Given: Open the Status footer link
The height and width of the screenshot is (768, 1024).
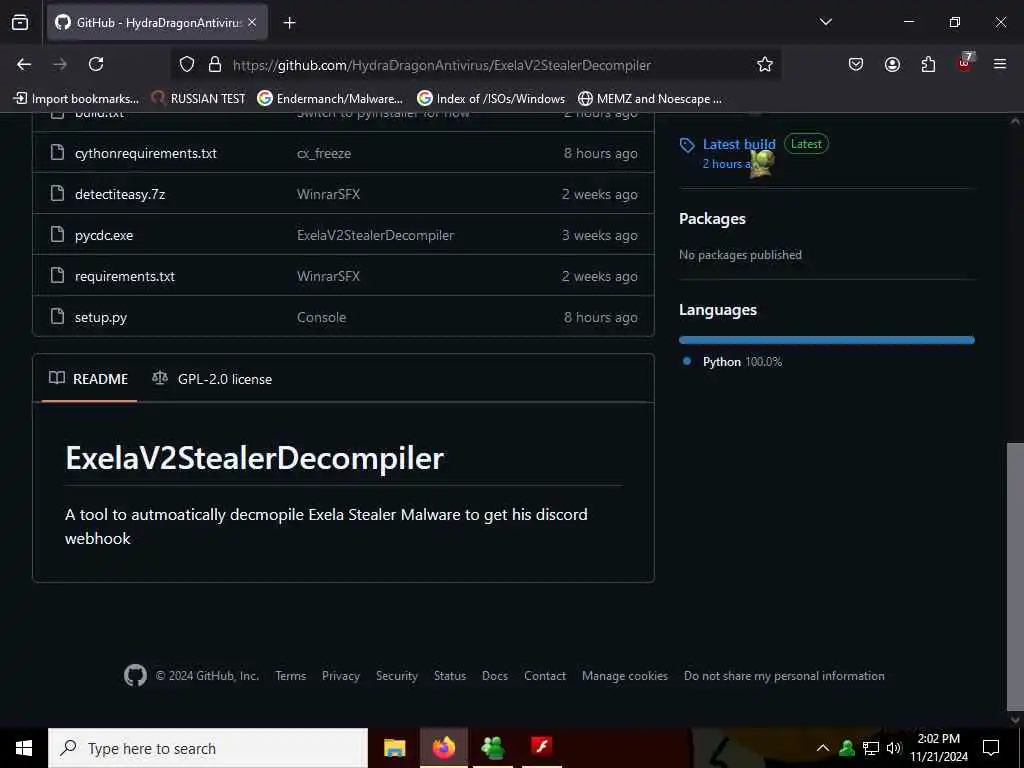Looking at the screenshot, I should pyautogui.click(x=450, y=676).
